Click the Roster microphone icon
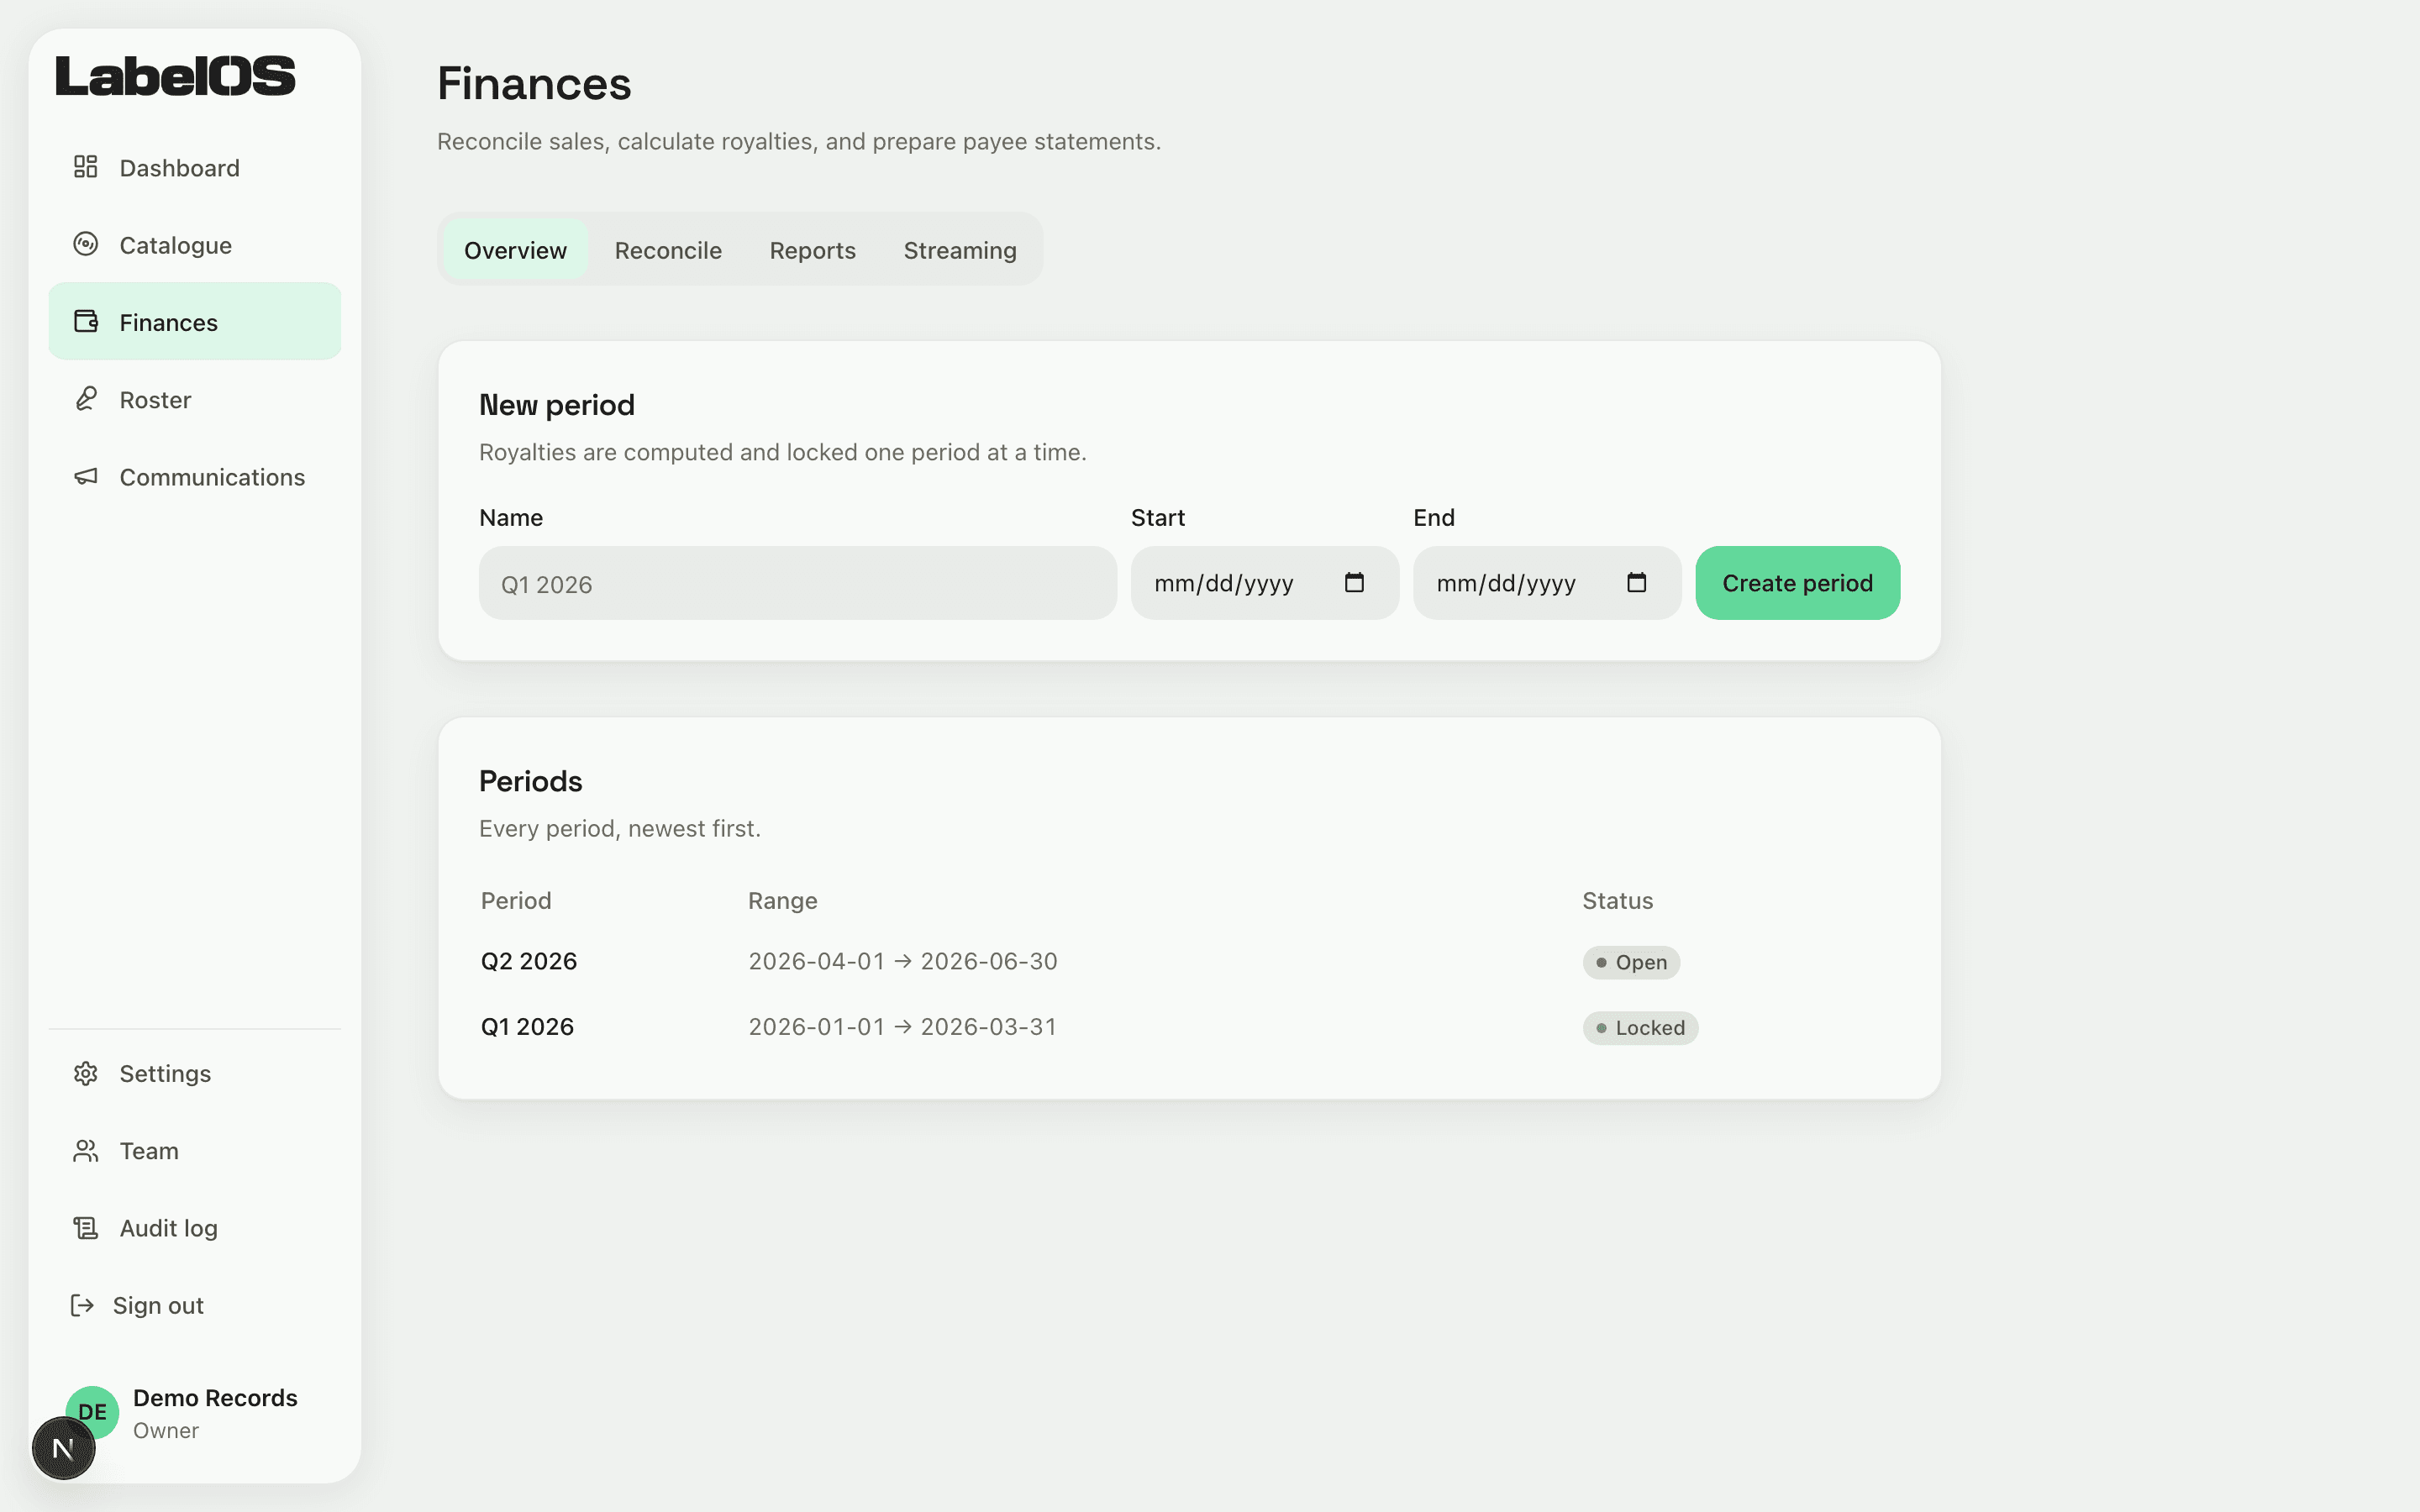The image size is (2420, 1512). click(86, 399)
